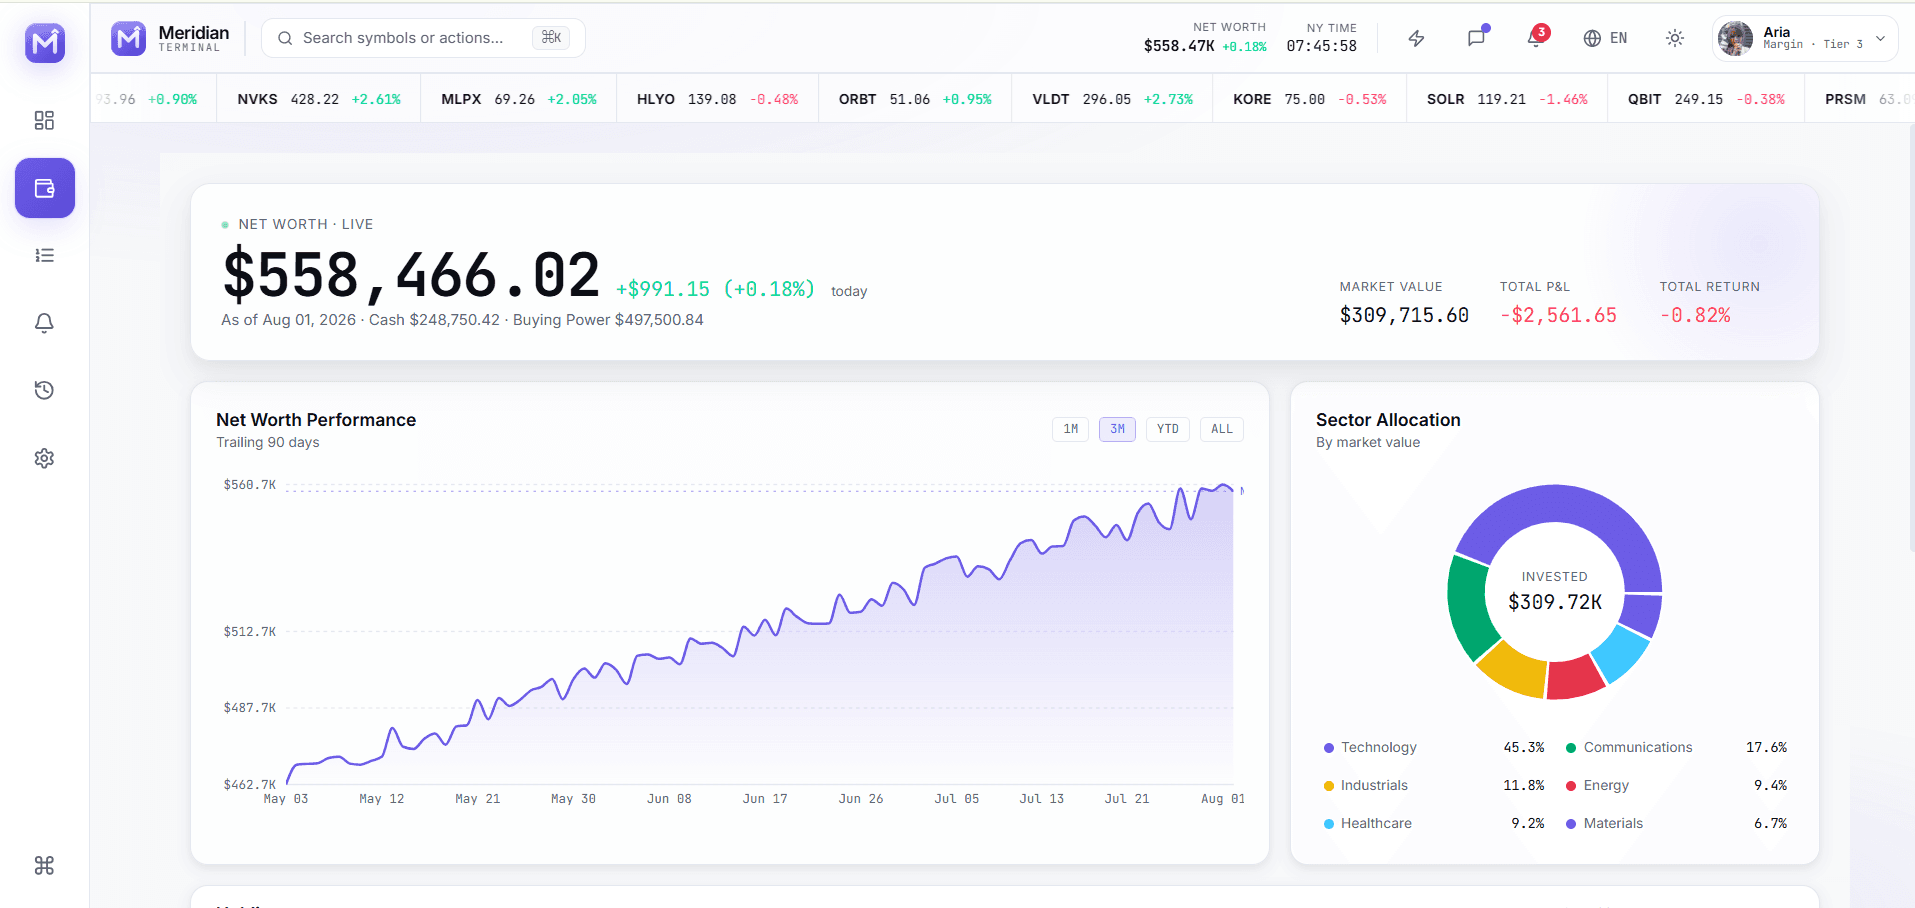Click the +$991.15 (+0.18%) today change
1915x908 pixels.
click(x=715, y=289)
